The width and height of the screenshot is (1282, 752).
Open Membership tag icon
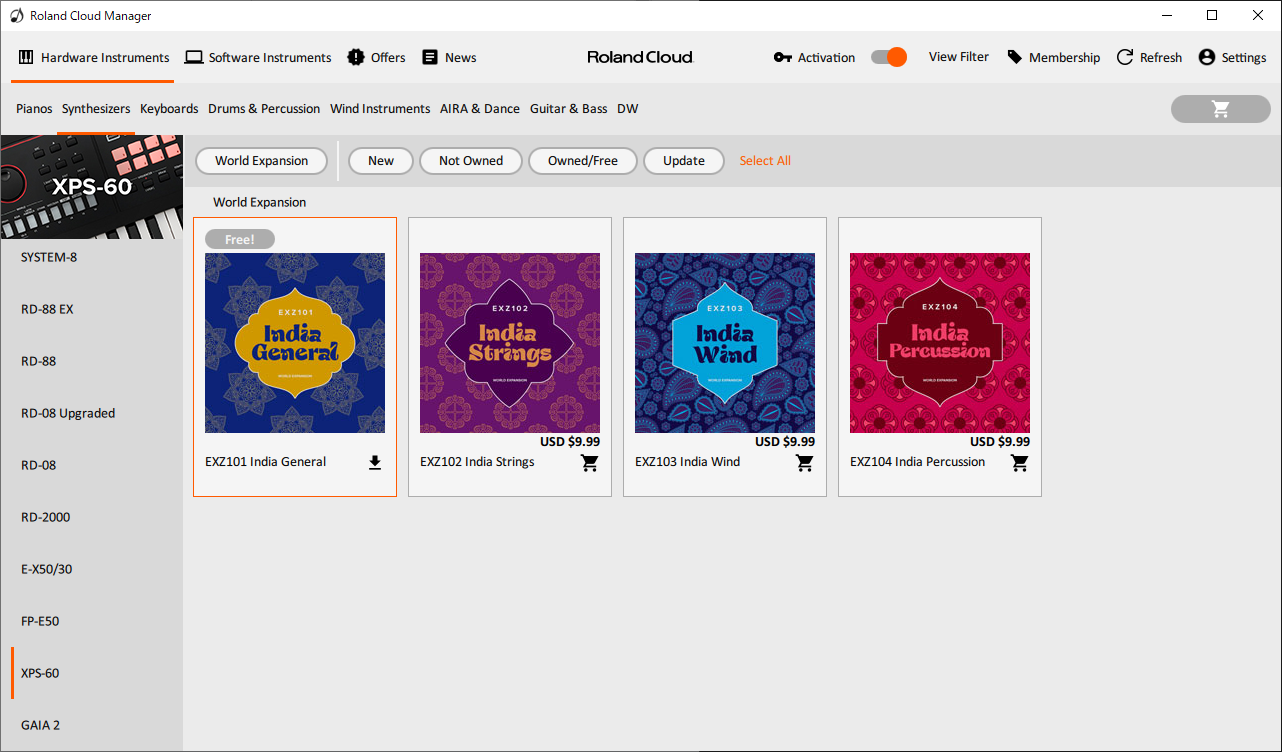point(1015,57)
